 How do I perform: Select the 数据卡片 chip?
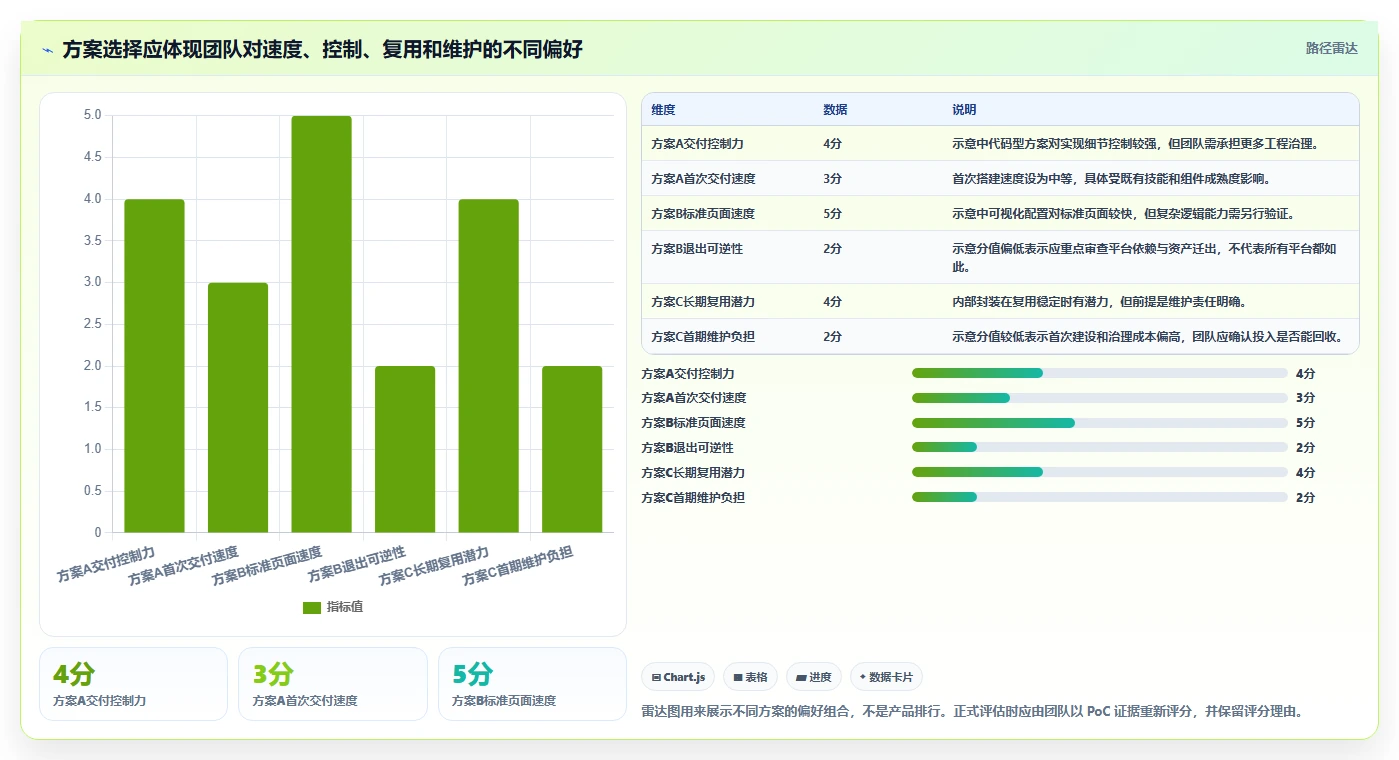tap(886, 677)
